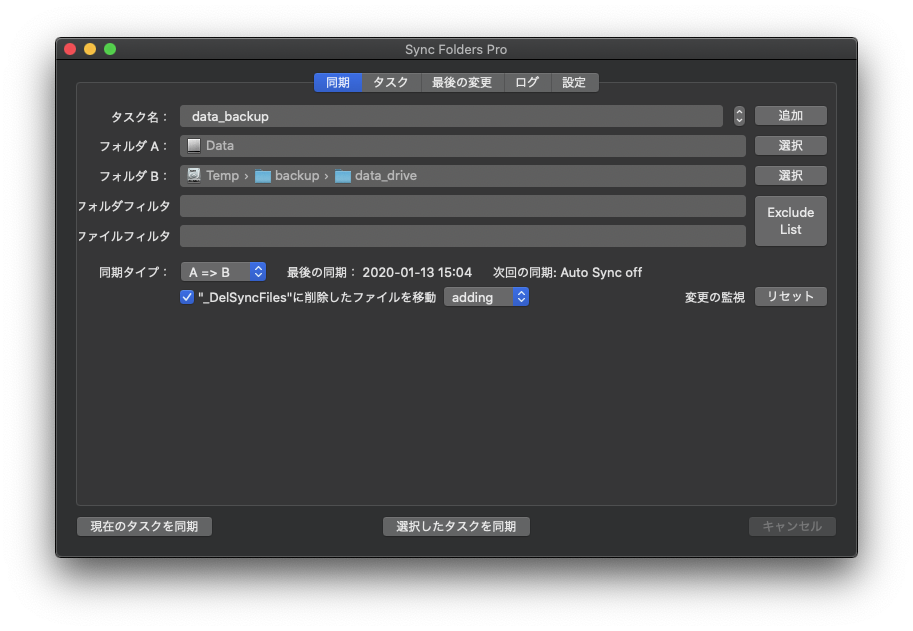Open the task name stepper arrows
Viewport: 913px width, 631px height.
pos(739,116)
